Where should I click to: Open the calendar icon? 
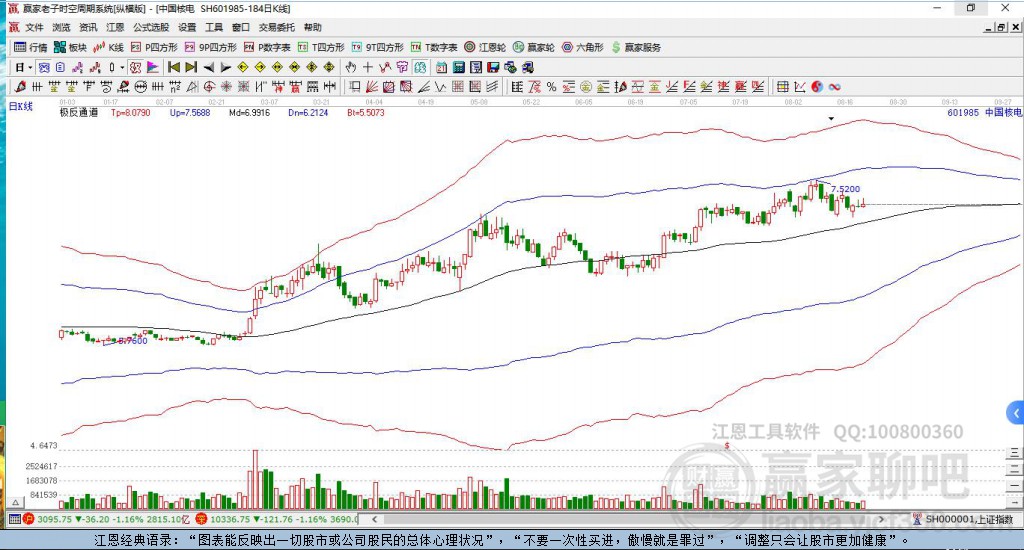pos(441,67)
